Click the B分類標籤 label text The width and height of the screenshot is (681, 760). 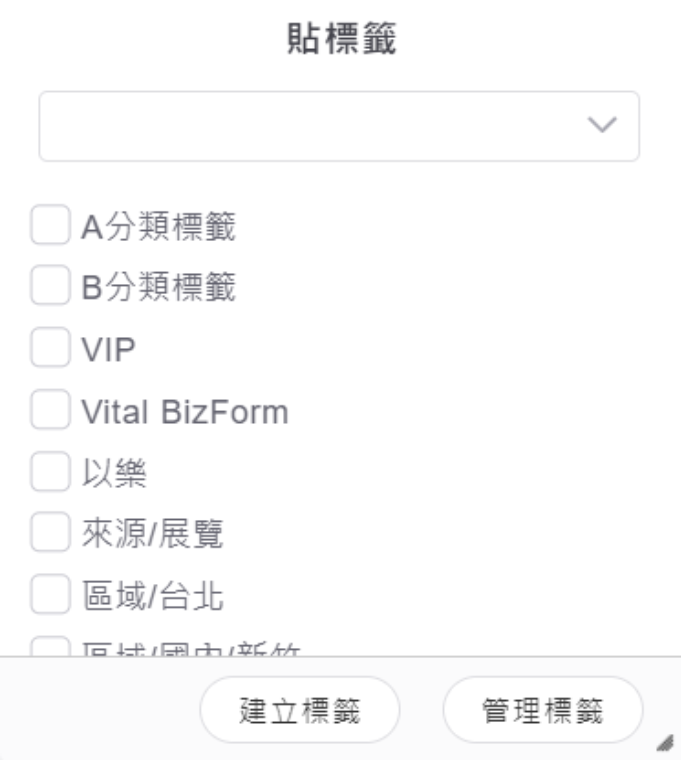158,289
